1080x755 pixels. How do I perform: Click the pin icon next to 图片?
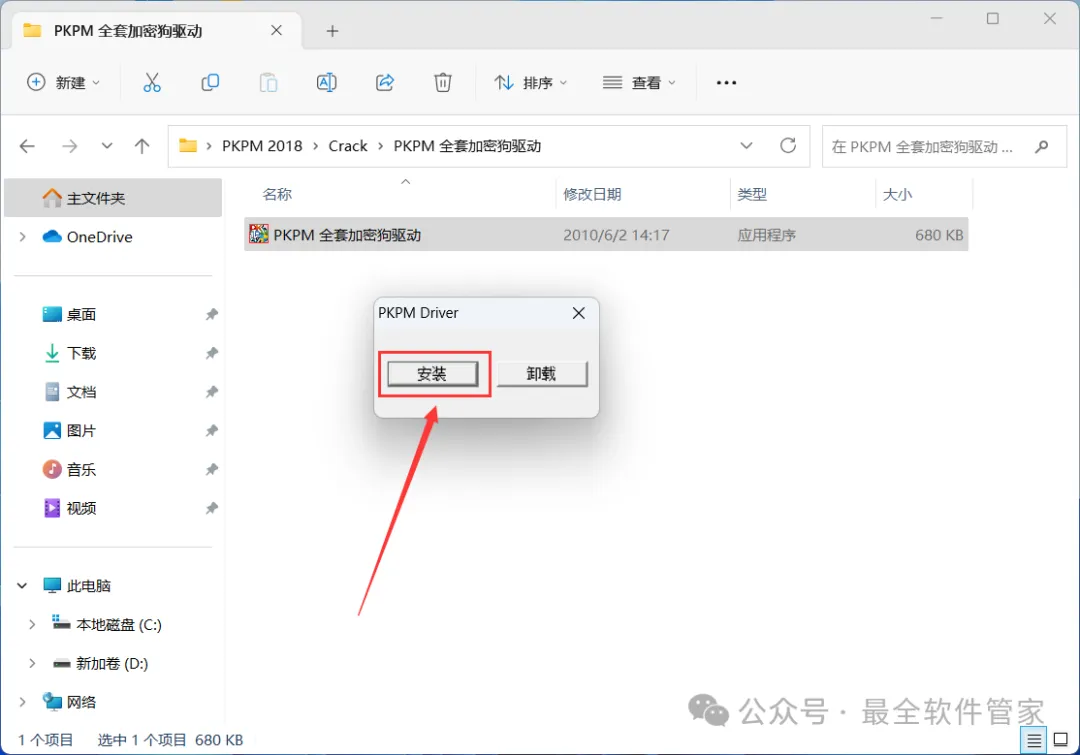[211, 431]
